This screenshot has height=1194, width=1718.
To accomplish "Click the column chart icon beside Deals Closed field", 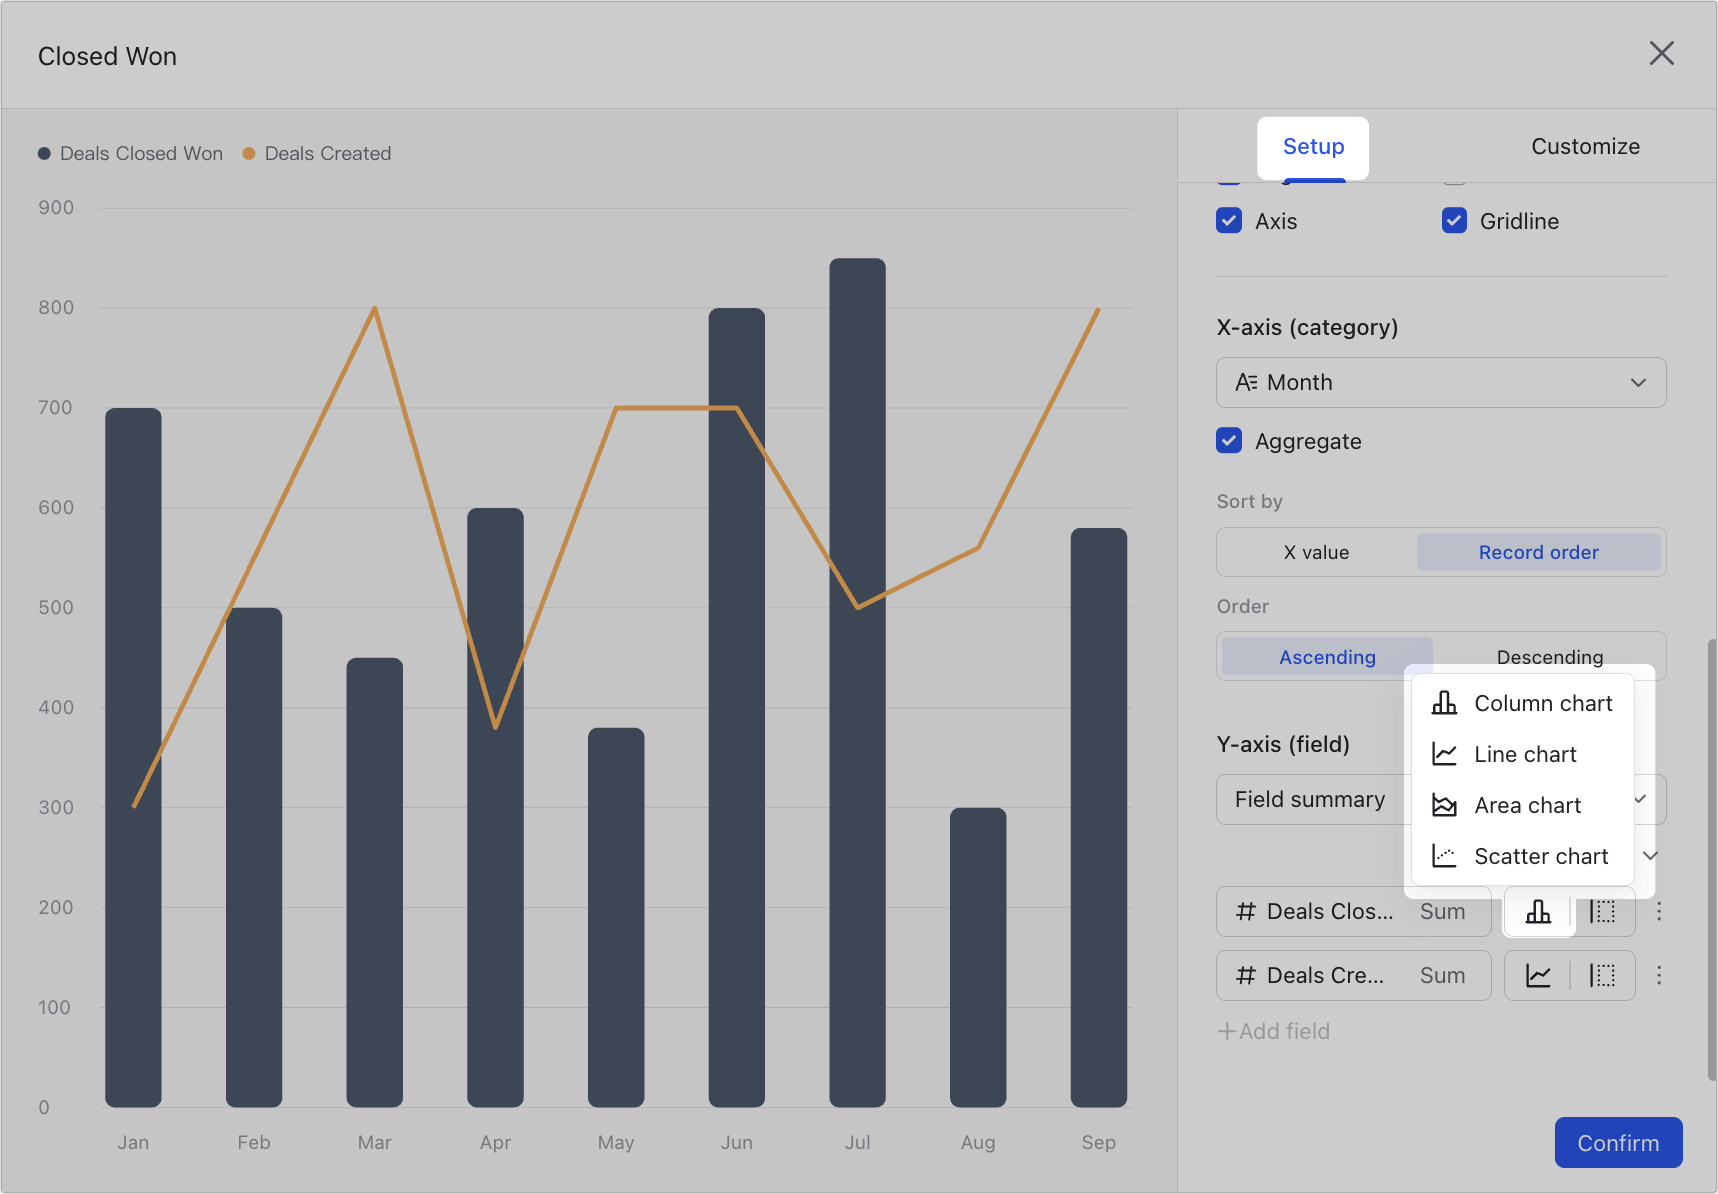I will 1538,911.
